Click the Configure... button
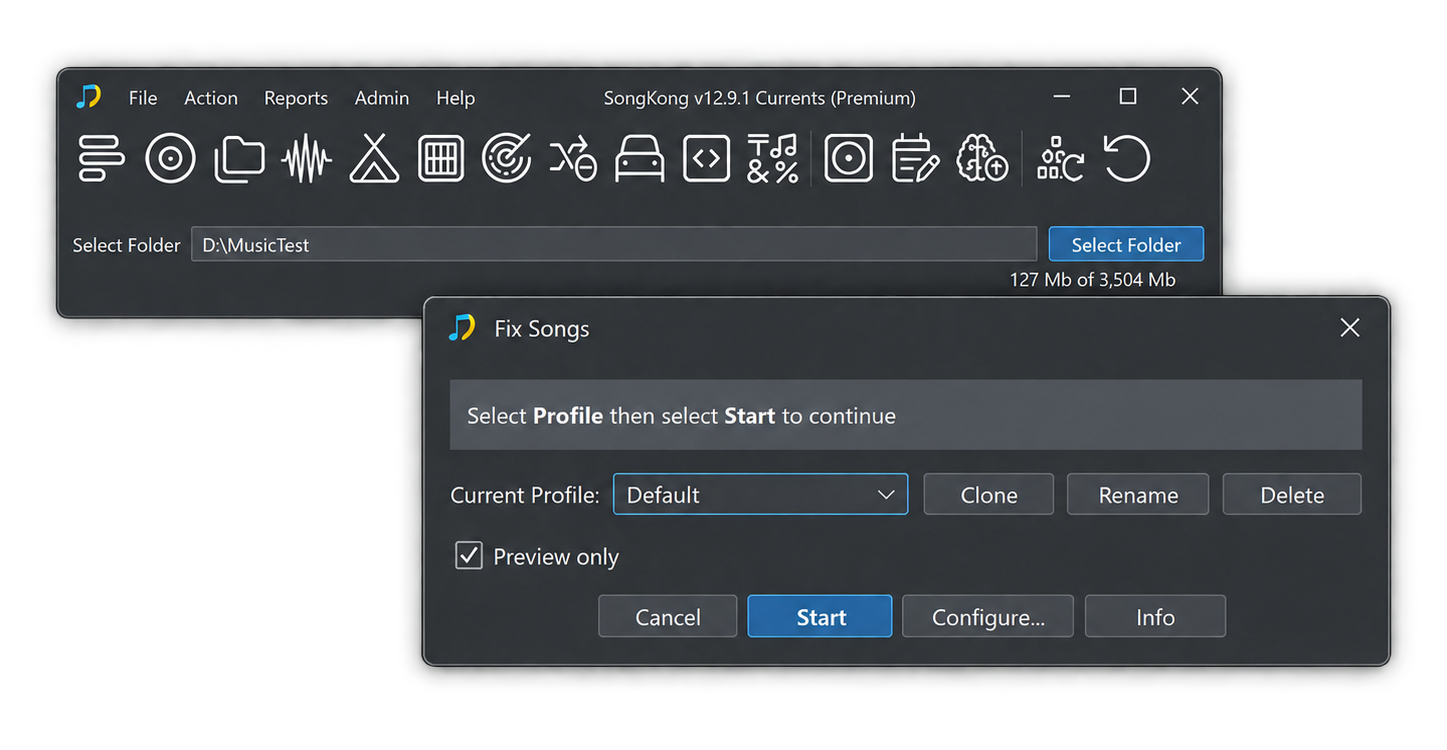The width and height of the screenshot is (1447, 750). (x=988, y=617)
